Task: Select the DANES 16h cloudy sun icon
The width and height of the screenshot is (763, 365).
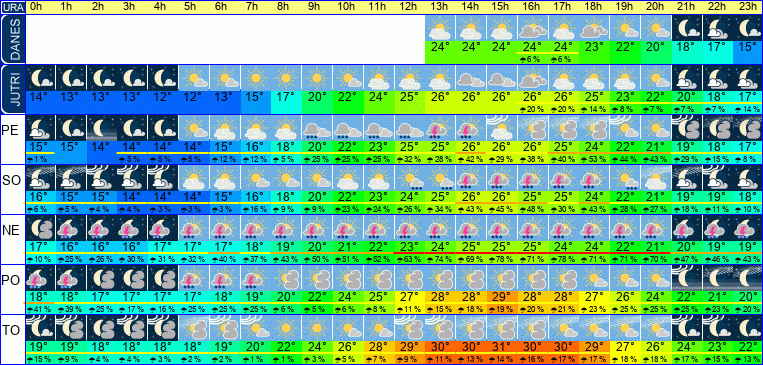Action: 533,28
